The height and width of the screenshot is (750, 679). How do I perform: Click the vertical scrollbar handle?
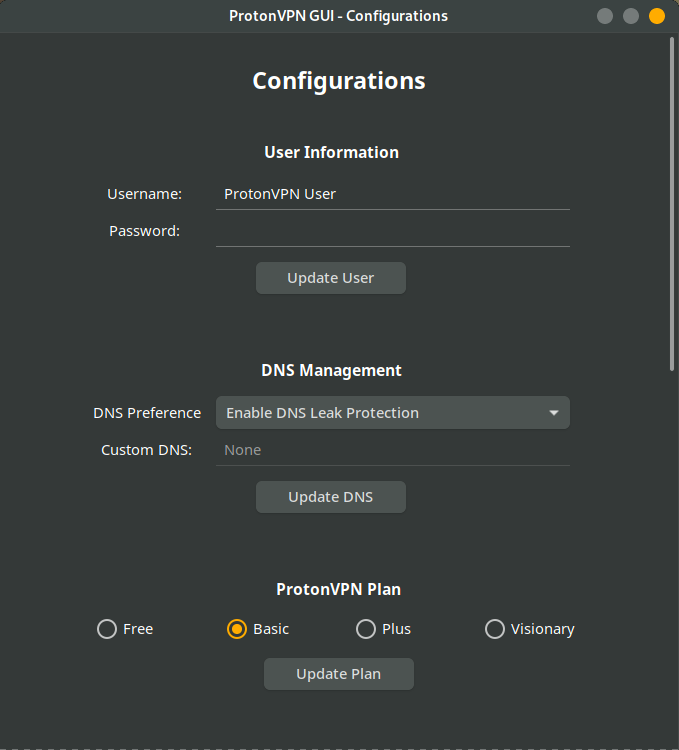(x=672, y=204)
